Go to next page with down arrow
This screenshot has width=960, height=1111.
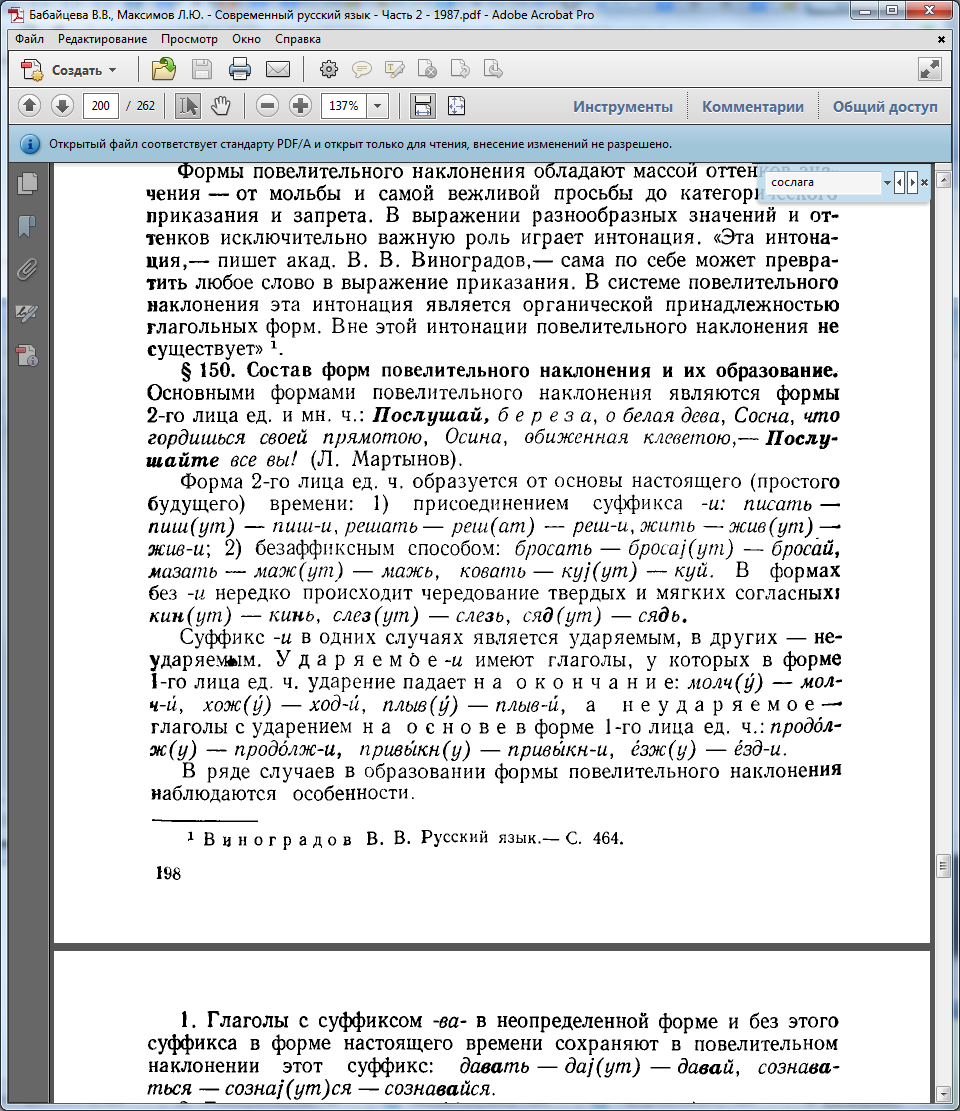[62, 106]
